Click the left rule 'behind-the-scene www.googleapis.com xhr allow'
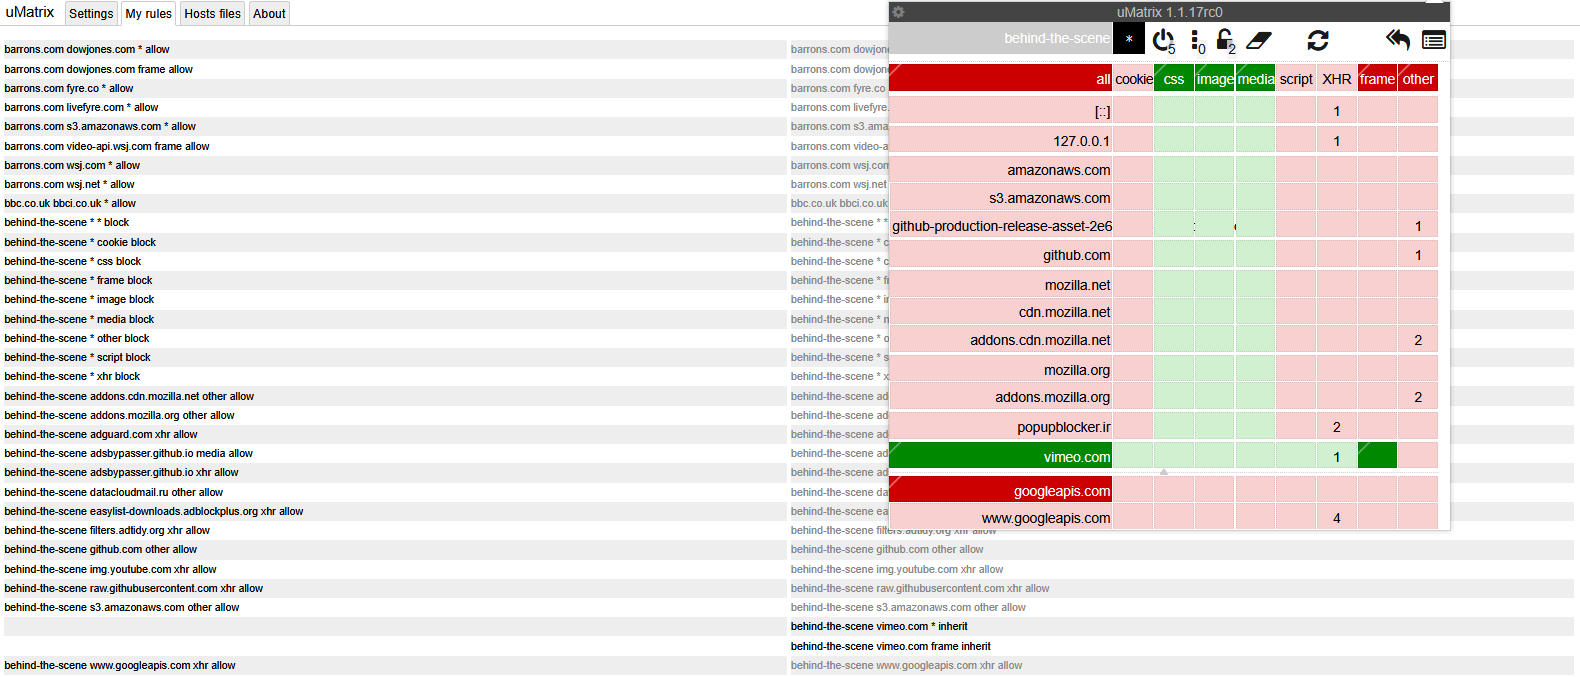The height and width of the screenshot is (677, 1580). 120,665
